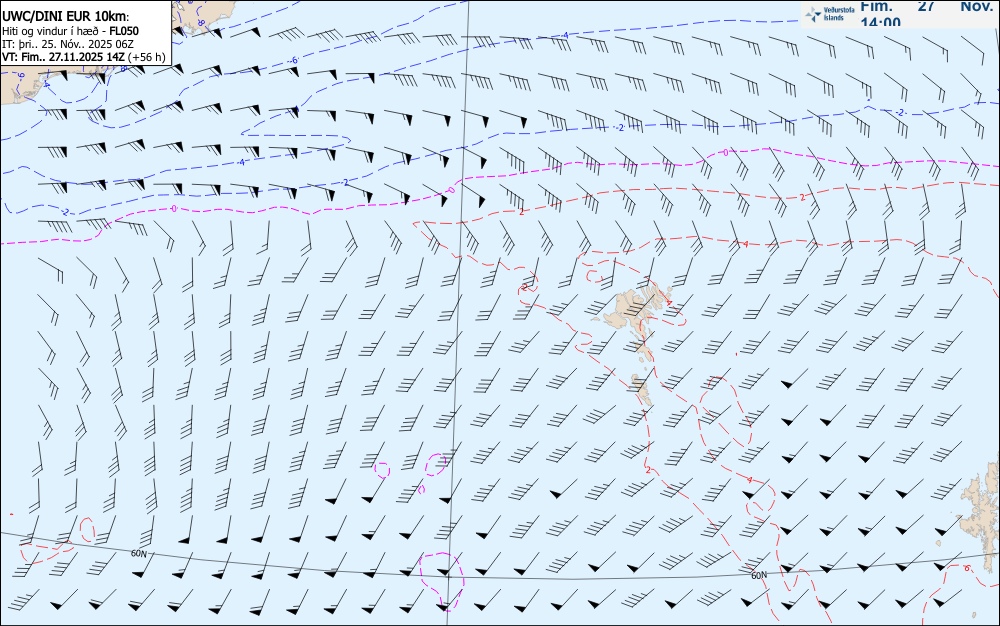Click the '-8' blue isotherm label near Iceland

coord(200,22)
